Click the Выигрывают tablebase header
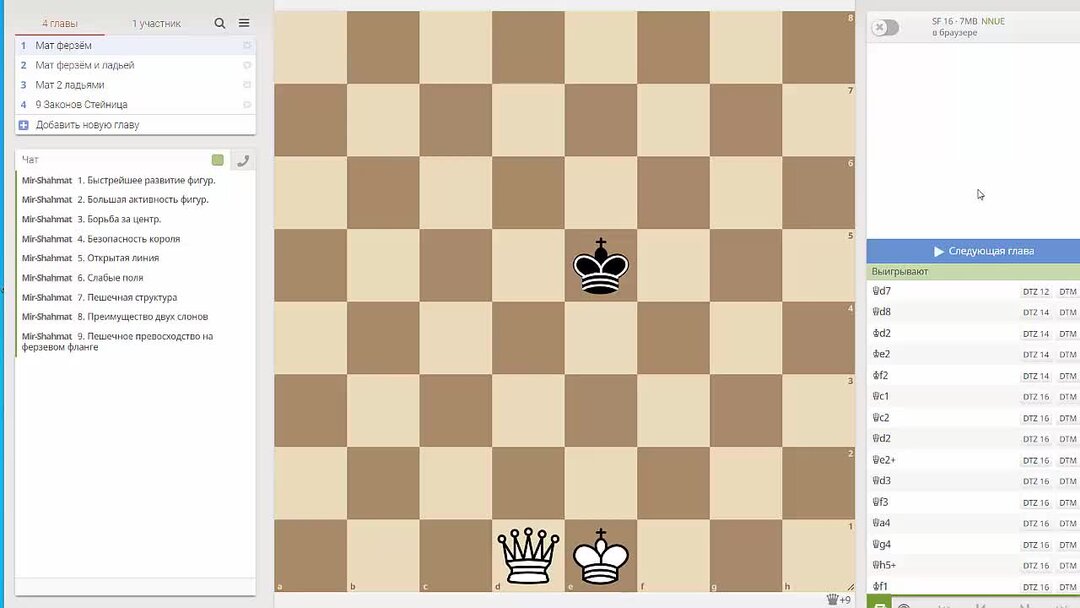This screenshot has height=608, width=1080. coord(973,272)
